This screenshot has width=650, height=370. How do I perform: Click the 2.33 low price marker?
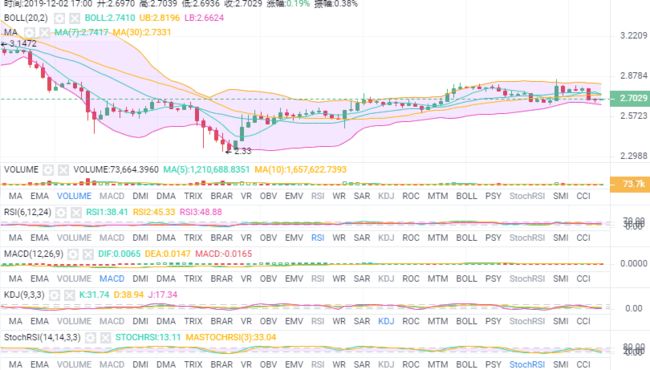point(239,151)
